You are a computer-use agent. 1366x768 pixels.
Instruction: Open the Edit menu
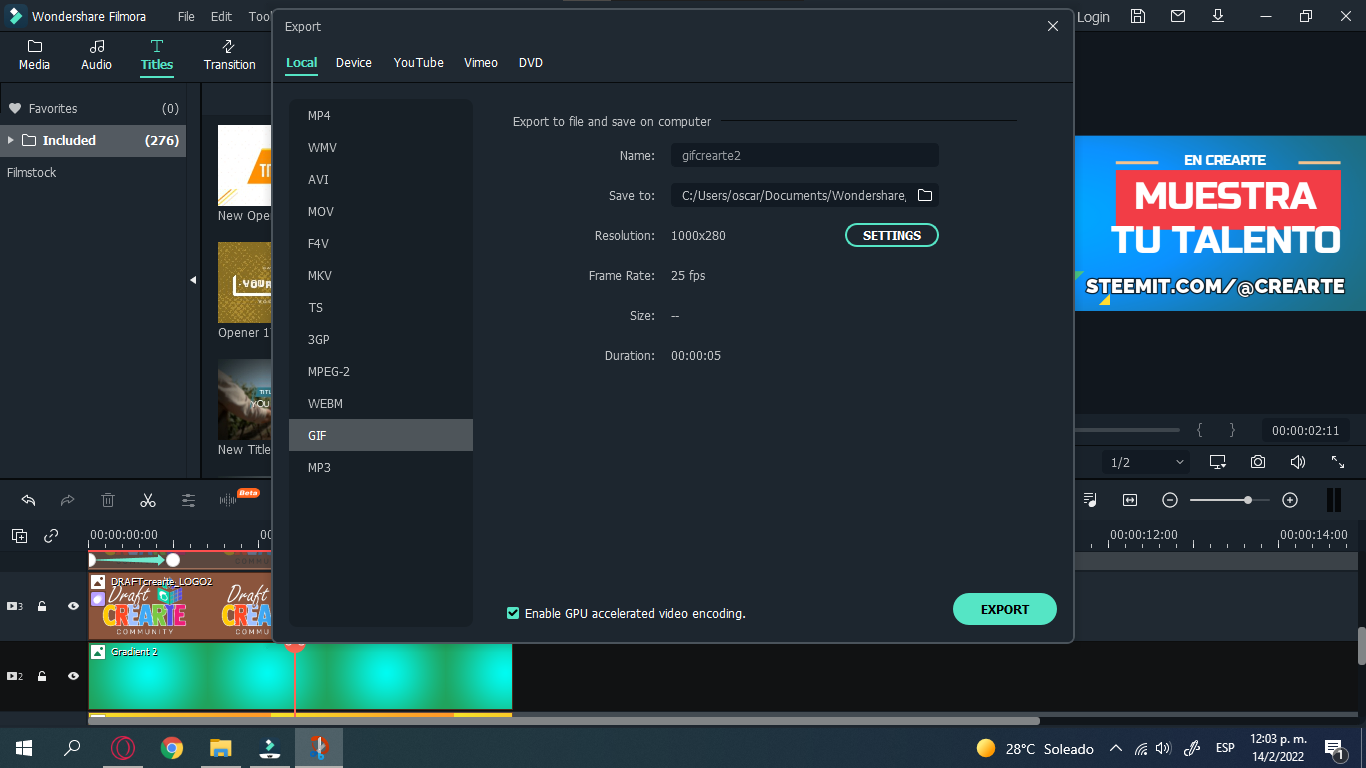[x=221, y=16]
